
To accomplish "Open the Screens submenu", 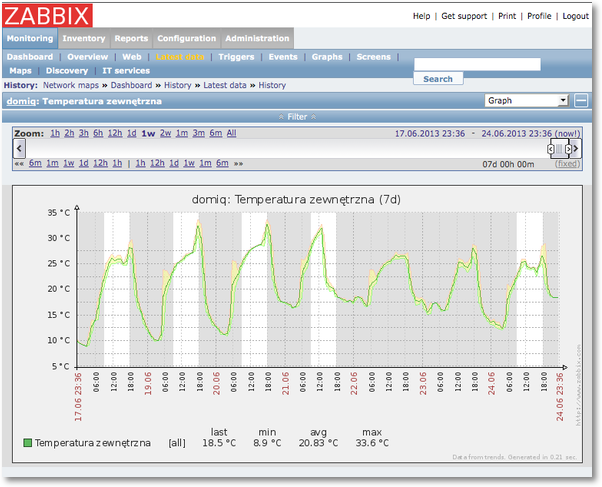I will 373,57.
